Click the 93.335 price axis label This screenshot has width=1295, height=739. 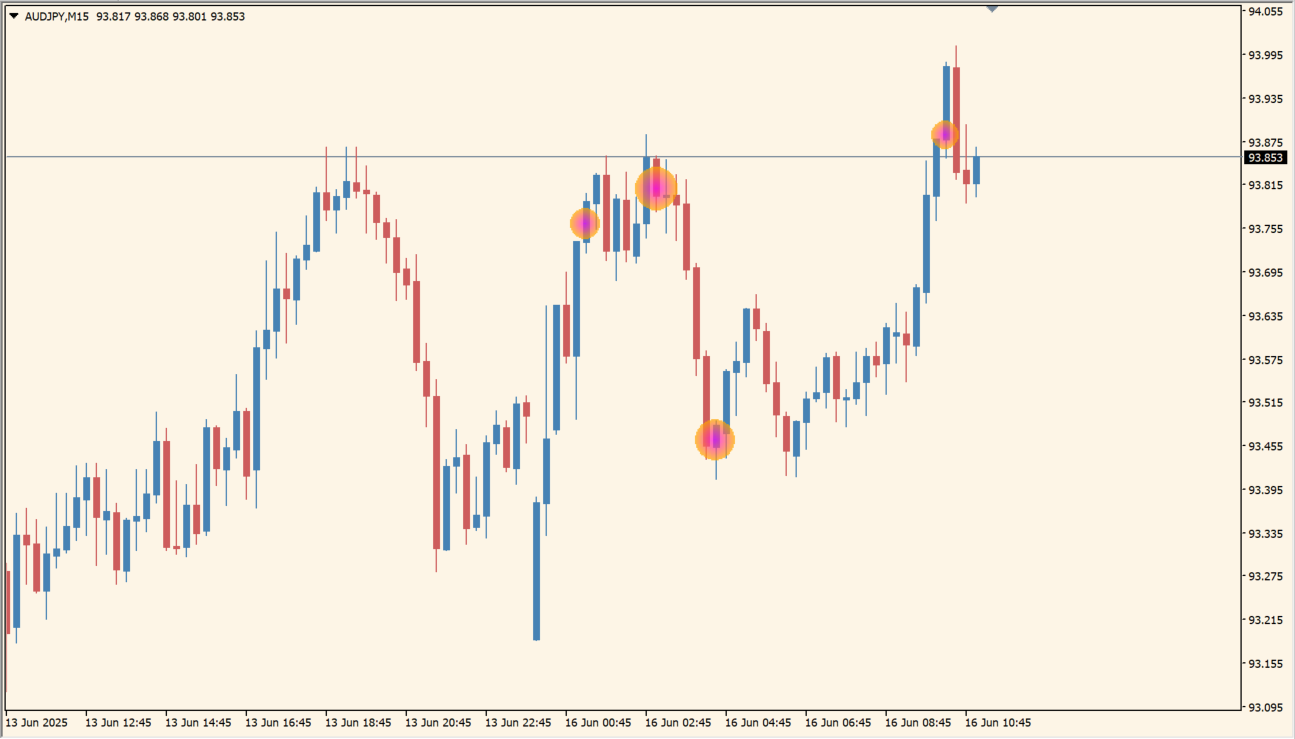point(1265,534)
